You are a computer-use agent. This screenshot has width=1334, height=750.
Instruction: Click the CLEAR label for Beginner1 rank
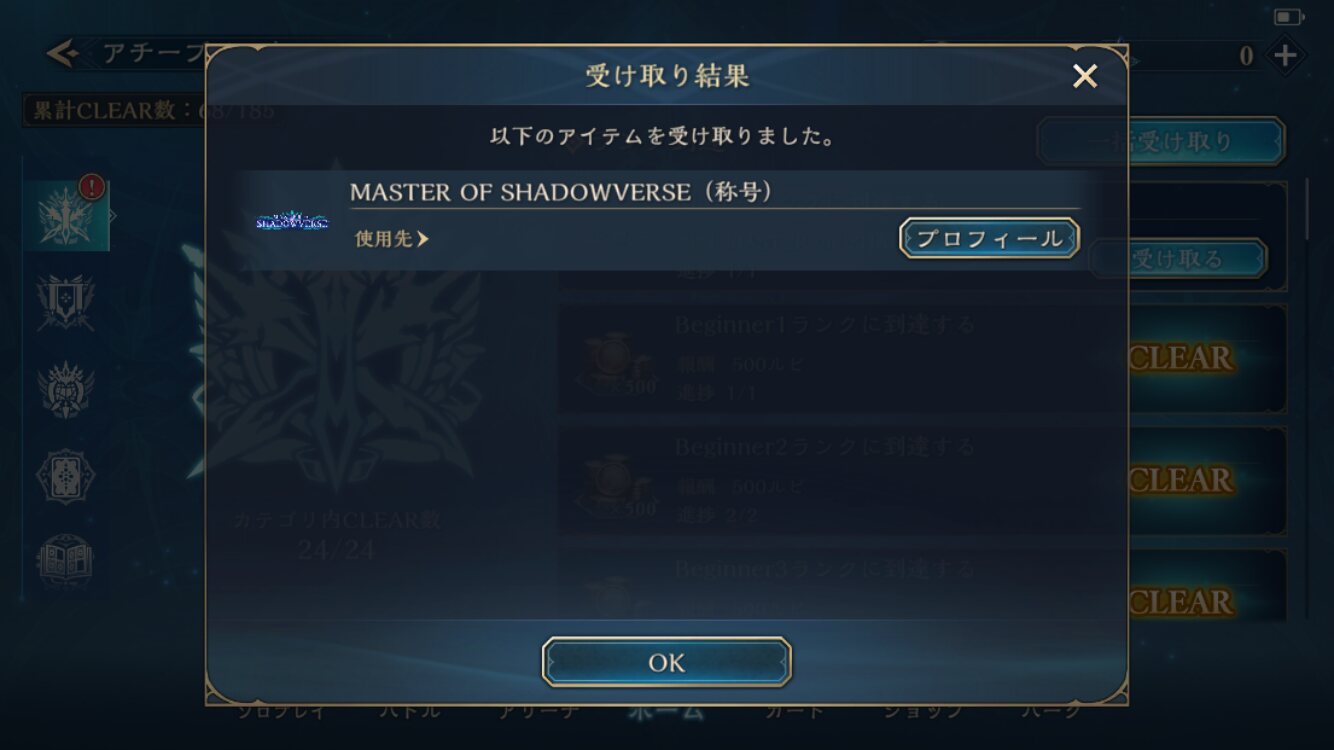pos(1180,358)
